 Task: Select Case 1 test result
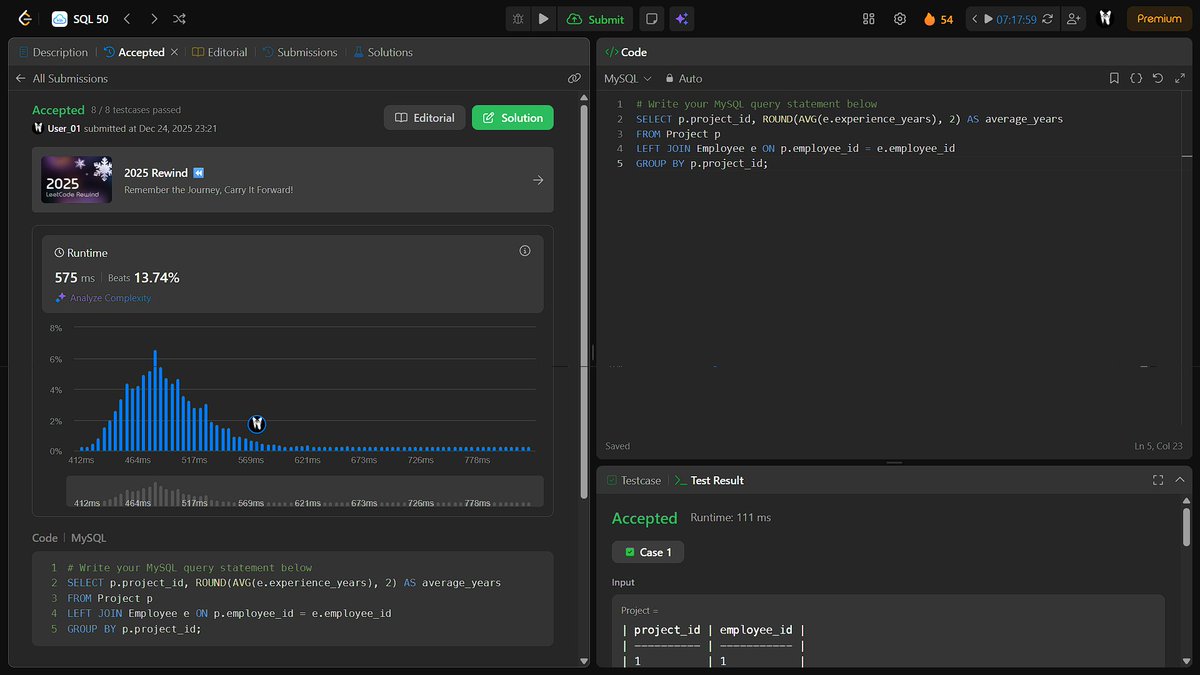[x=648, y=552]
